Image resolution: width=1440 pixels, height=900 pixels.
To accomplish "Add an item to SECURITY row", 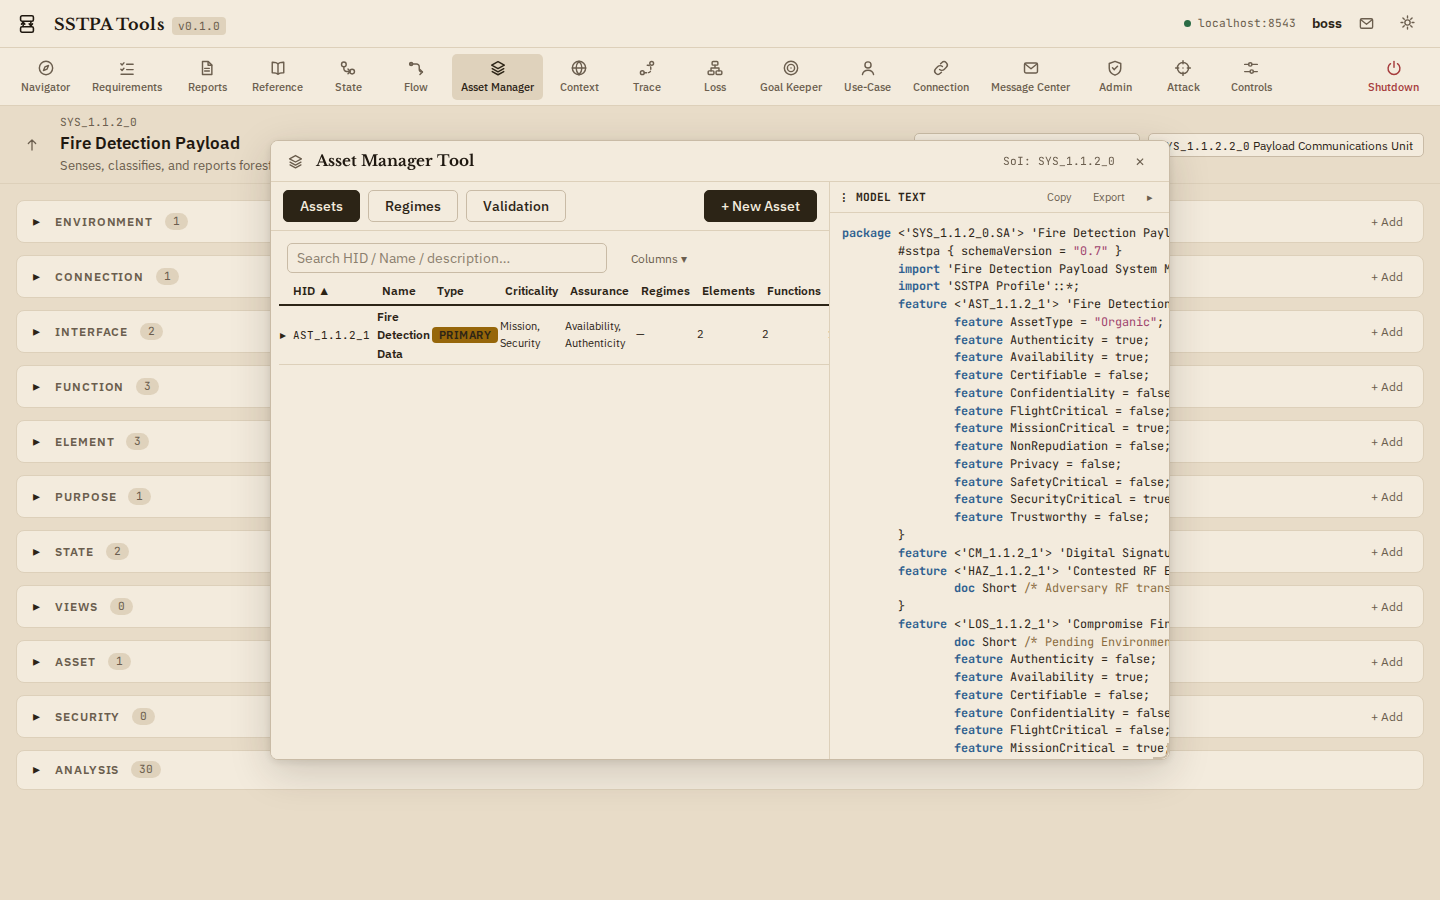I will [1387, 717].
